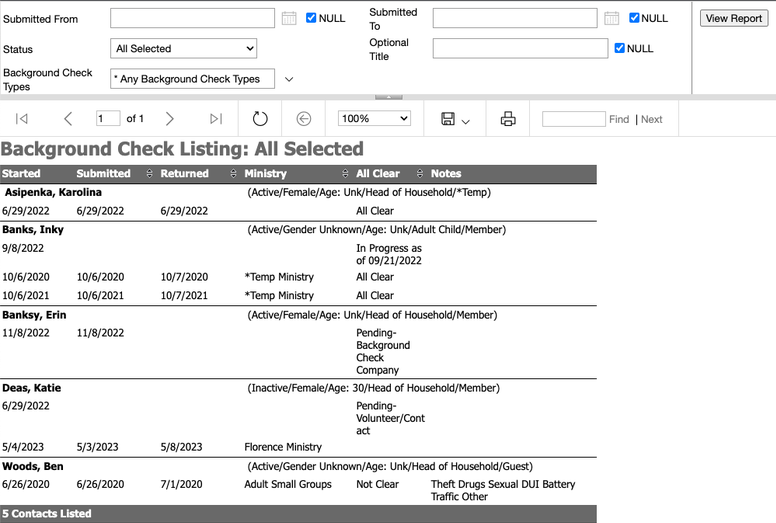
Task: Click returned date 7/1/2020
Action: coord(181,484)
